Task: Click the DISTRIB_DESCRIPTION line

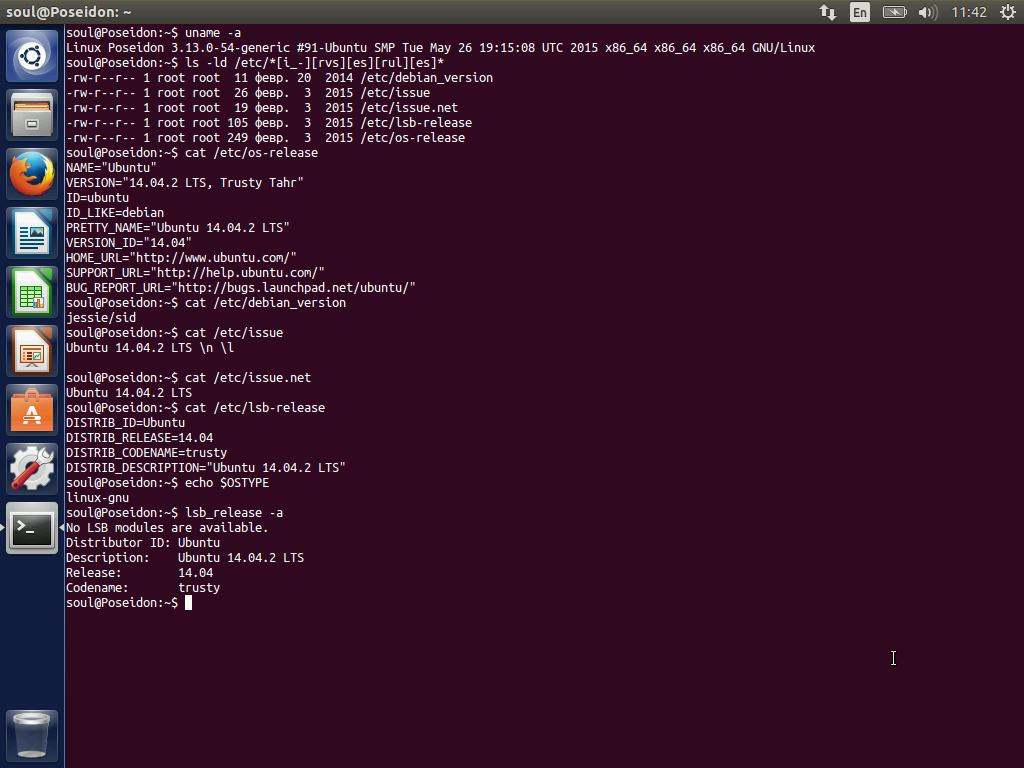Action: (206, 468)
